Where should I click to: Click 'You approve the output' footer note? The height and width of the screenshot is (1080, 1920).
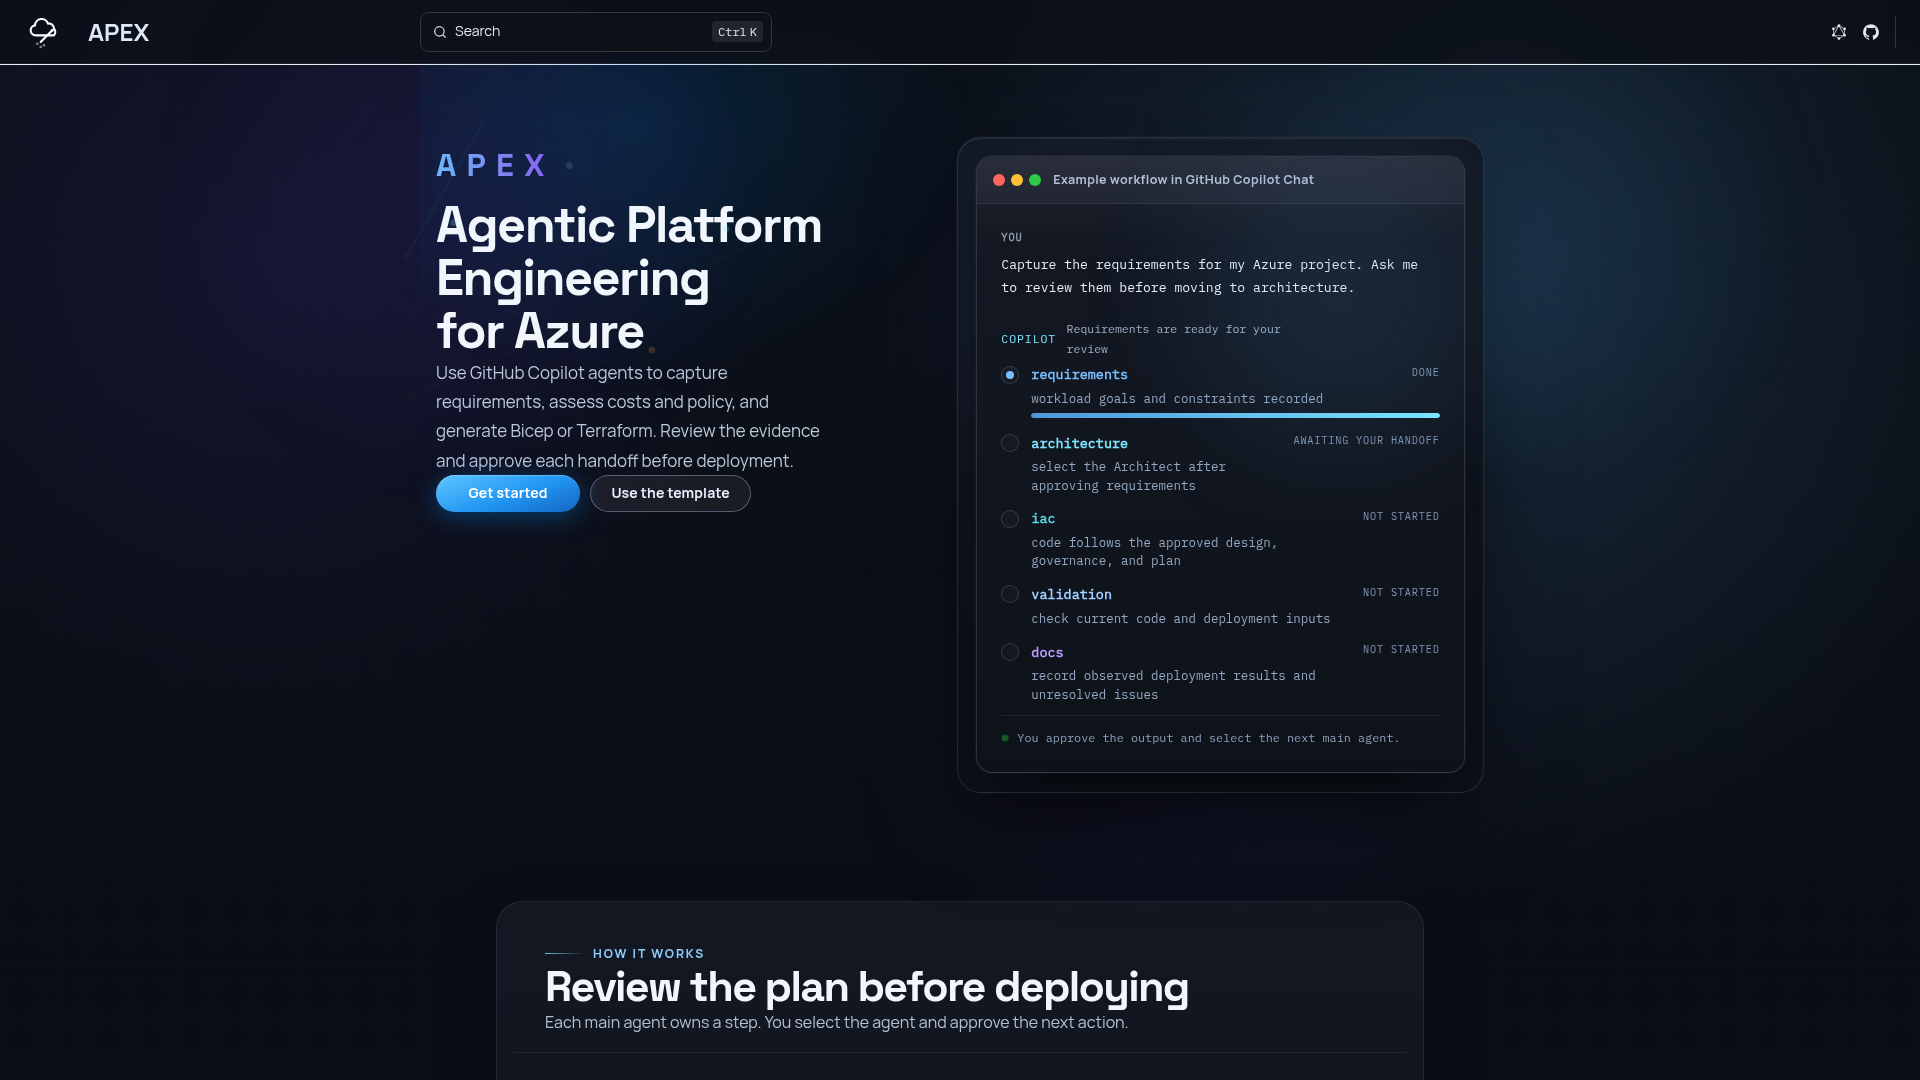(1208, 738)
